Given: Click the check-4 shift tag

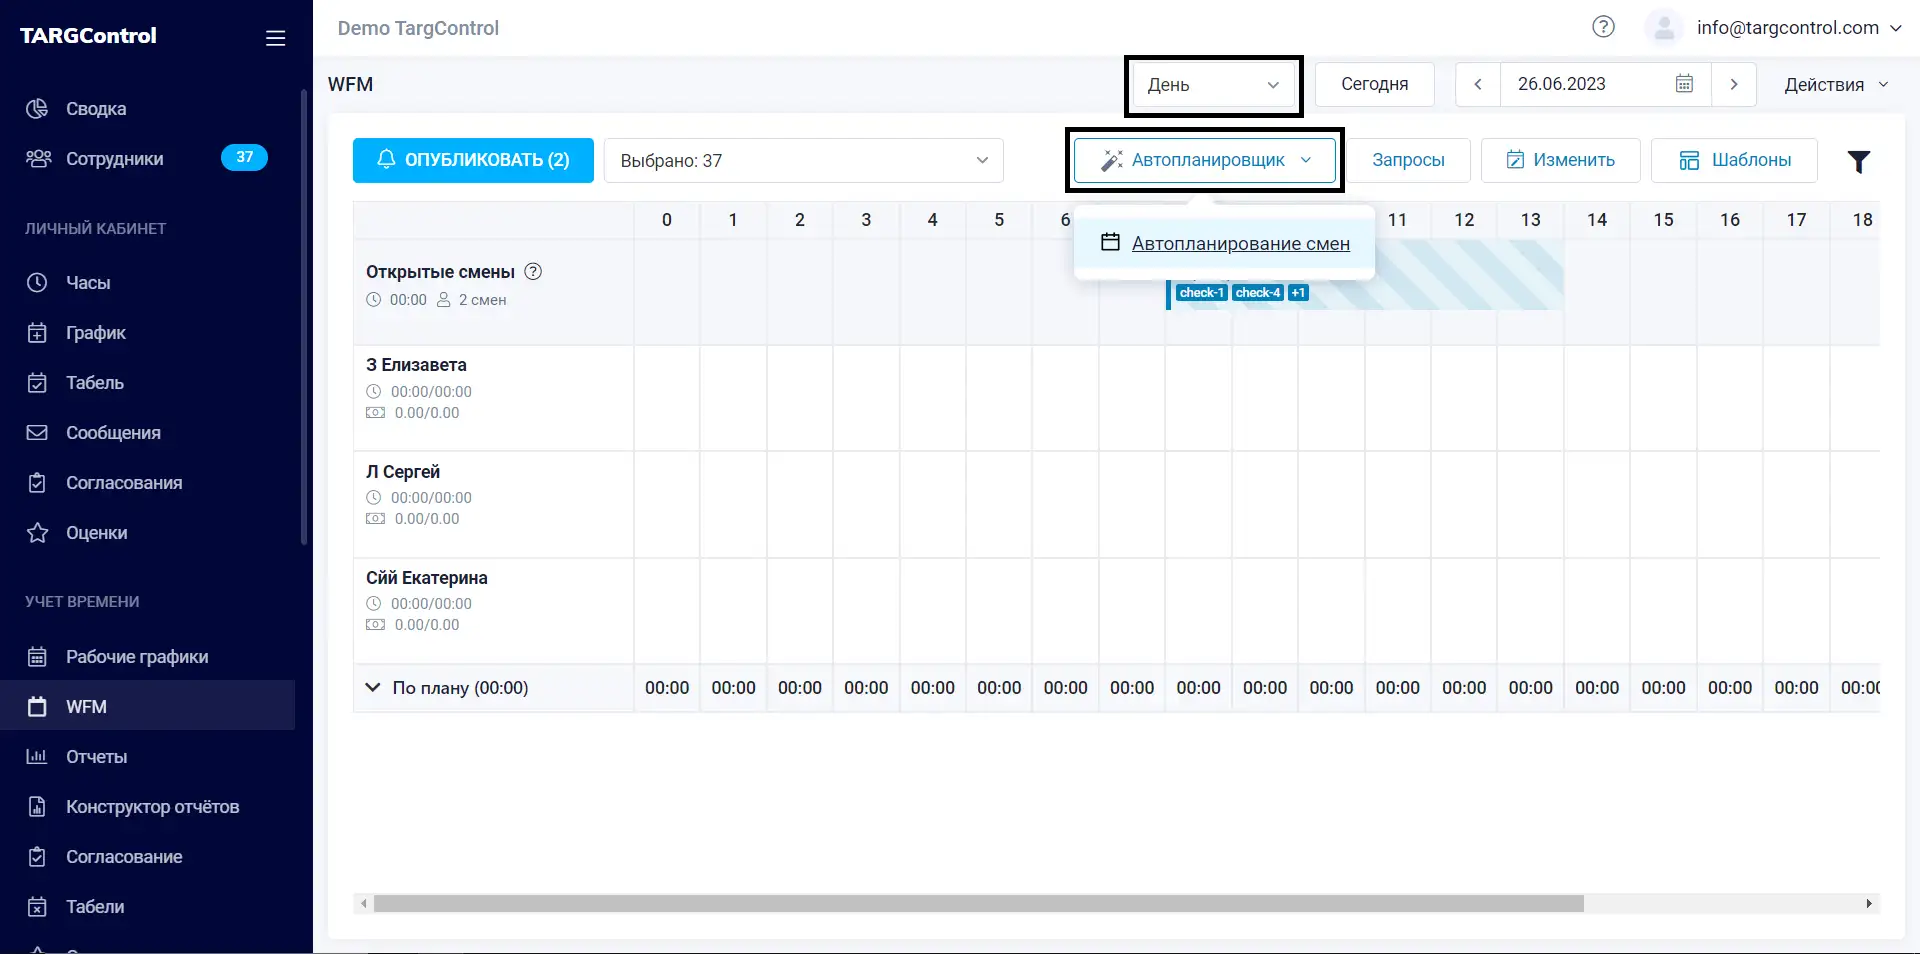Looking at the screenshot, I should (x=1257, y=293).
